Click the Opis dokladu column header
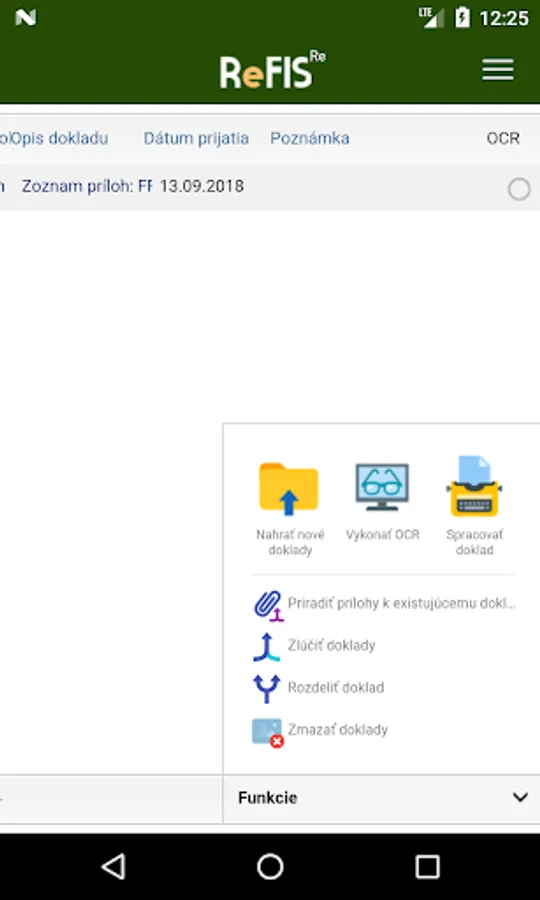Image resolution: width=540 pixels, height=900 pixels. coord(60,138)
